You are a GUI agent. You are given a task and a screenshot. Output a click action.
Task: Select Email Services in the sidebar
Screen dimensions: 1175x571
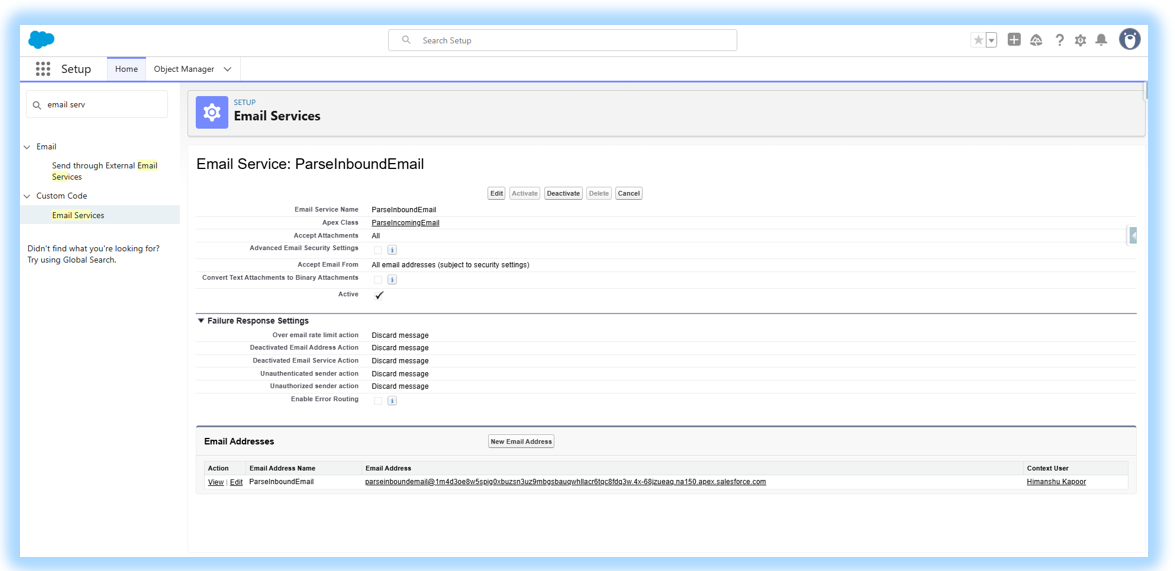78,215
